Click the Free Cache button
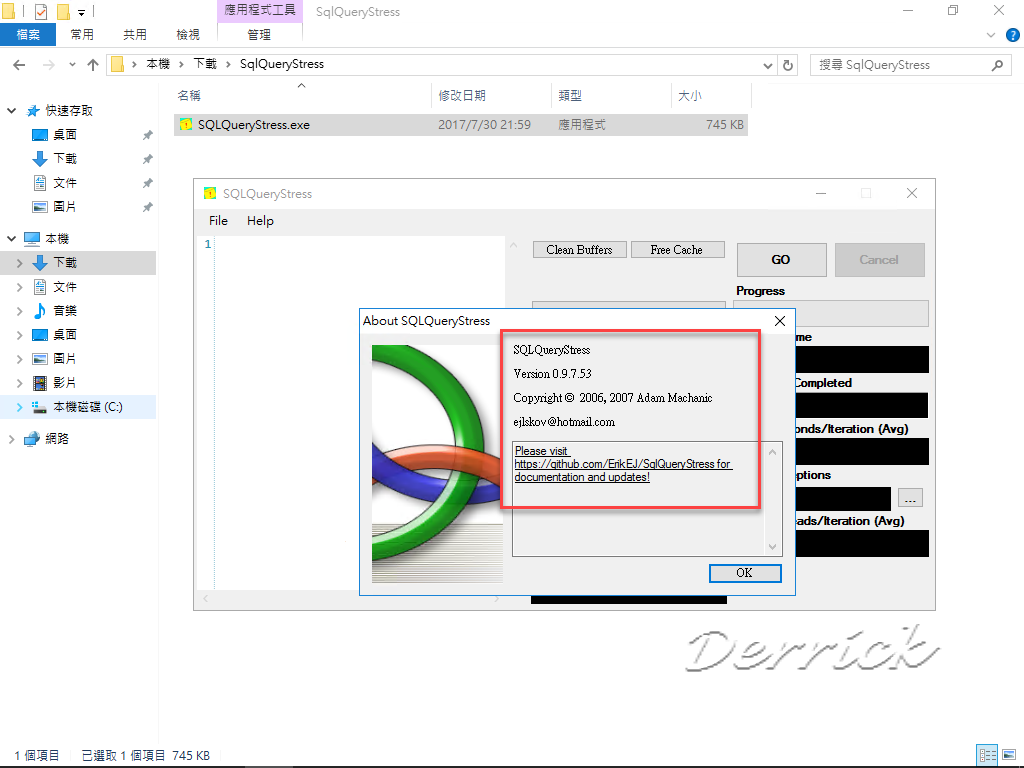This screenshot has width=1024, height=768. [677, 249]
